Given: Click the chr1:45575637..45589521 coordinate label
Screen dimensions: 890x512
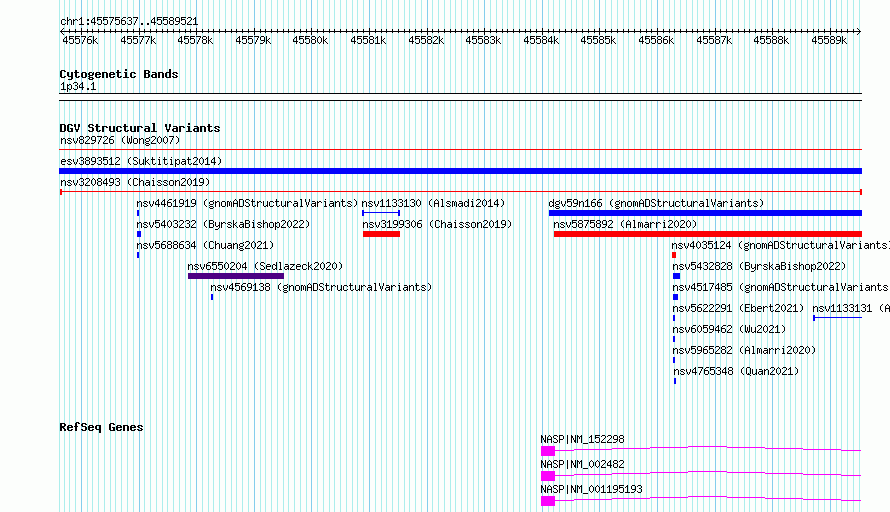Looking at the screenshot, I should coord(129,22).
